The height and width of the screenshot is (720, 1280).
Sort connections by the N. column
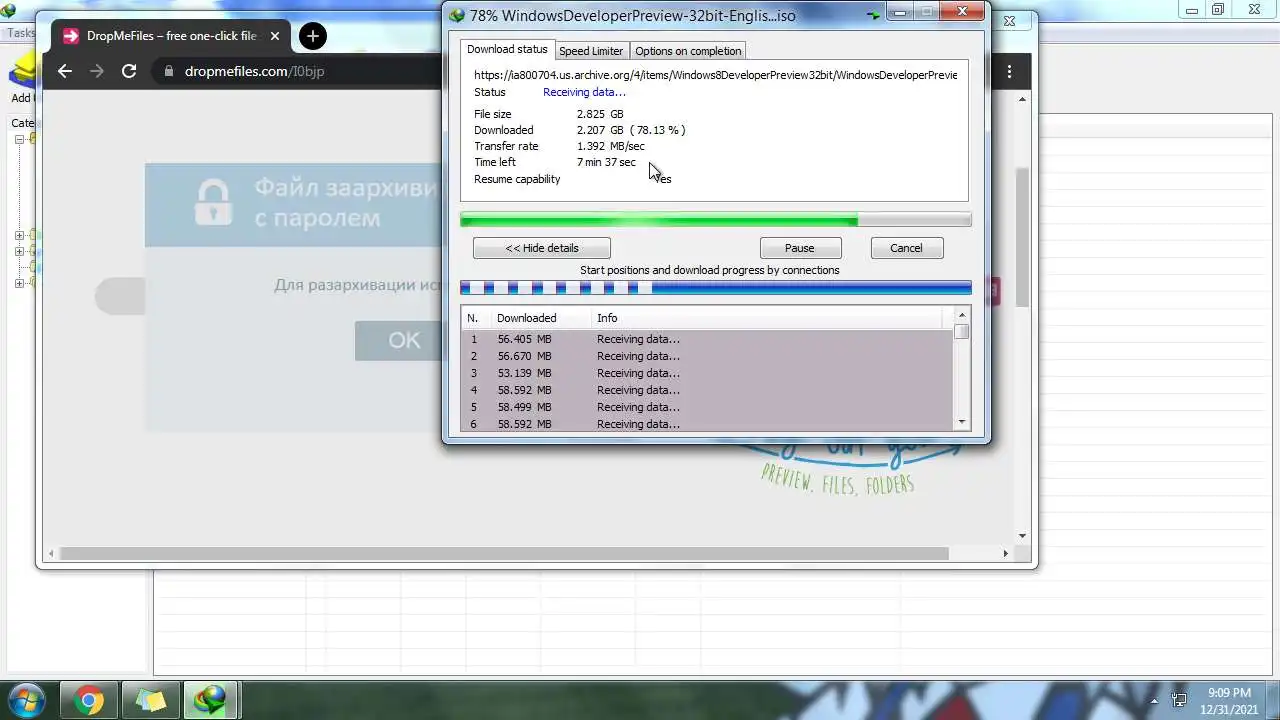(476, 318)
